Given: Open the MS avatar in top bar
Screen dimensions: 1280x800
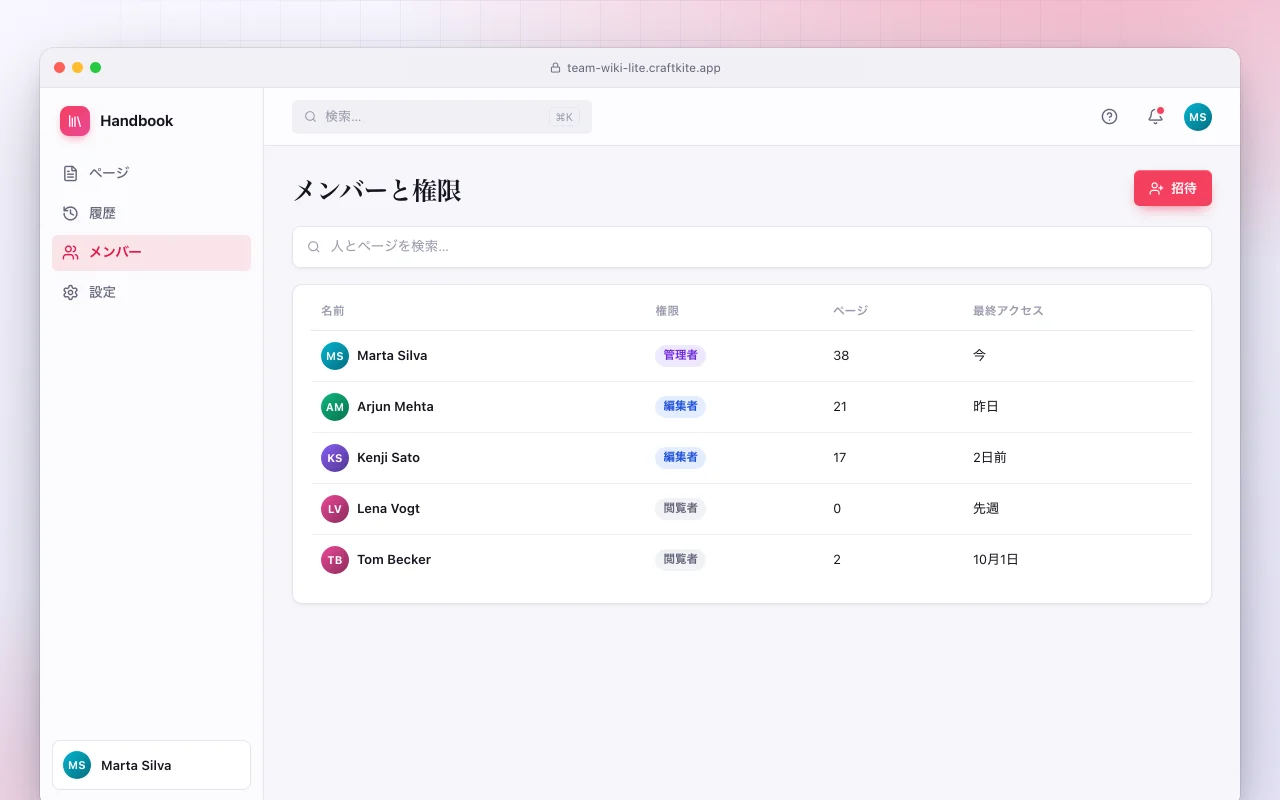Looking at the screenshot, I should [x=1198, y=117].
